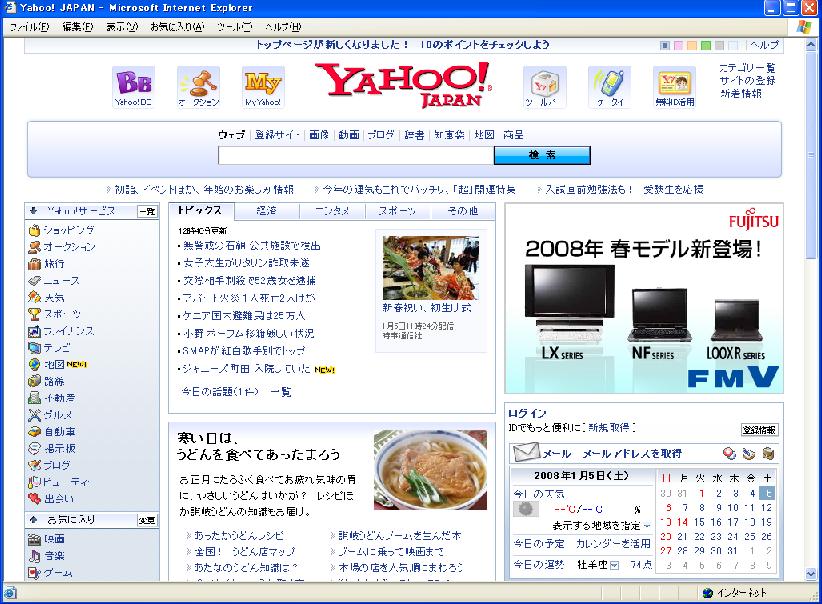822x604 pixels.
Task: Open the mobile phone icon in header
Action: coord(609,87)
